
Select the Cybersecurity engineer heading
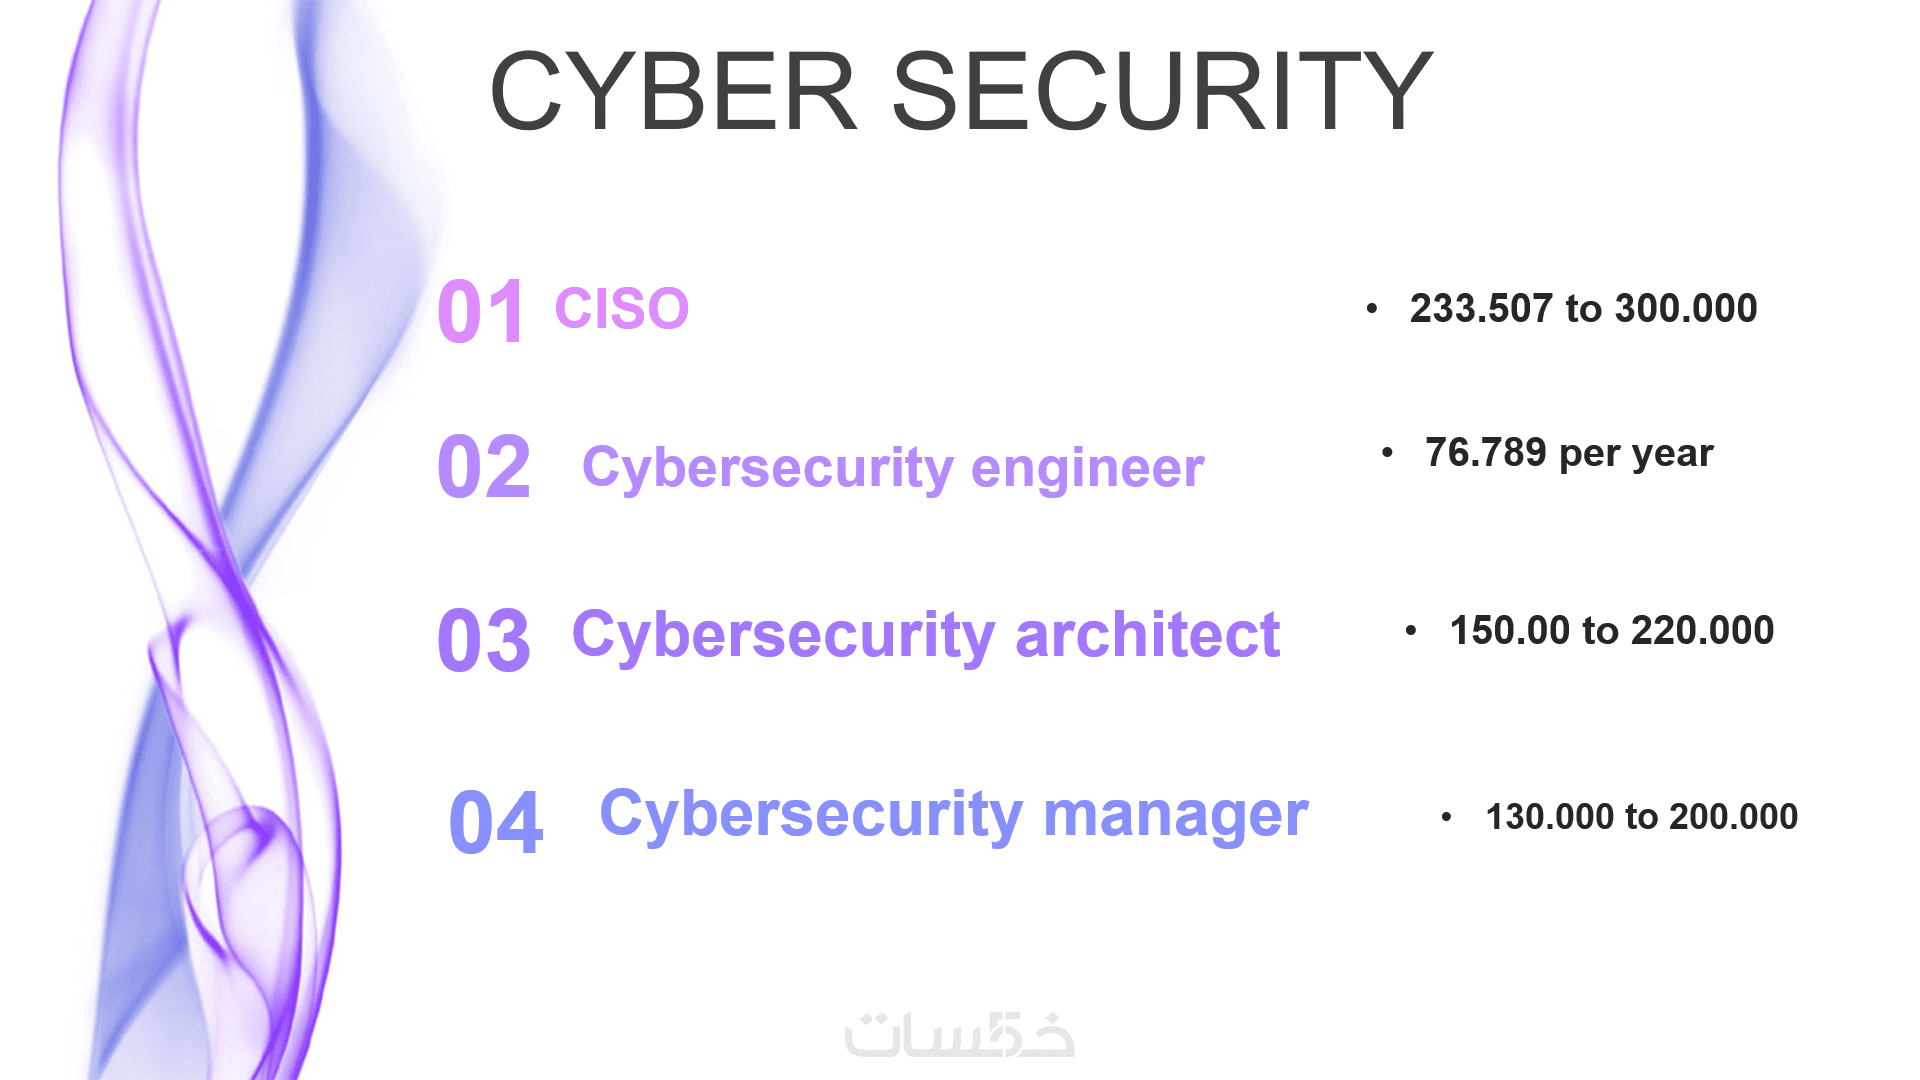tap(893, 468)
